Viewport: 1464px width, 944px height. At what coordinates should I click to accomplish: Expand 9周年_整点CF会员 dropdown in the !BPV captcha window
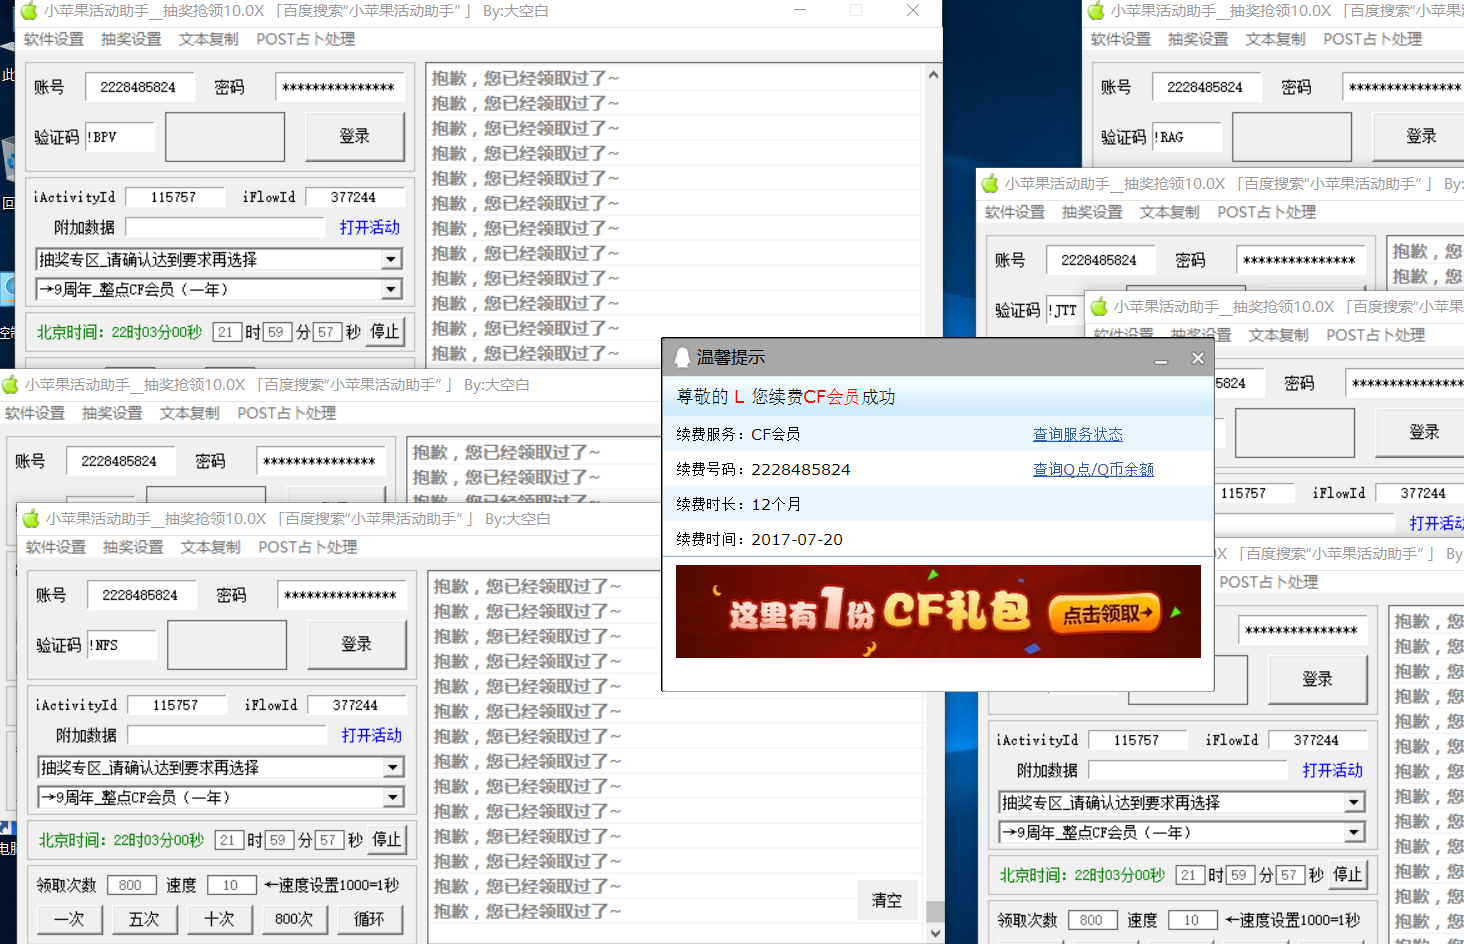tap(392, 290)
